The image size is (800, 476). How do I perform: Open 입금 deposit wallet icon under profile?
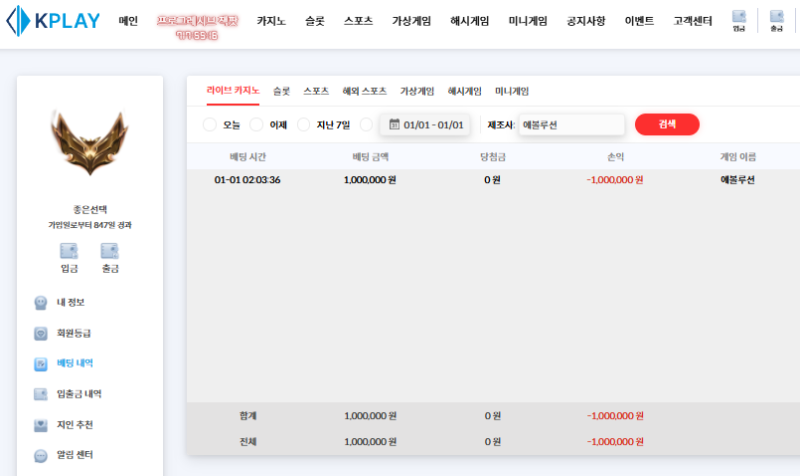[x=69, y=256]
